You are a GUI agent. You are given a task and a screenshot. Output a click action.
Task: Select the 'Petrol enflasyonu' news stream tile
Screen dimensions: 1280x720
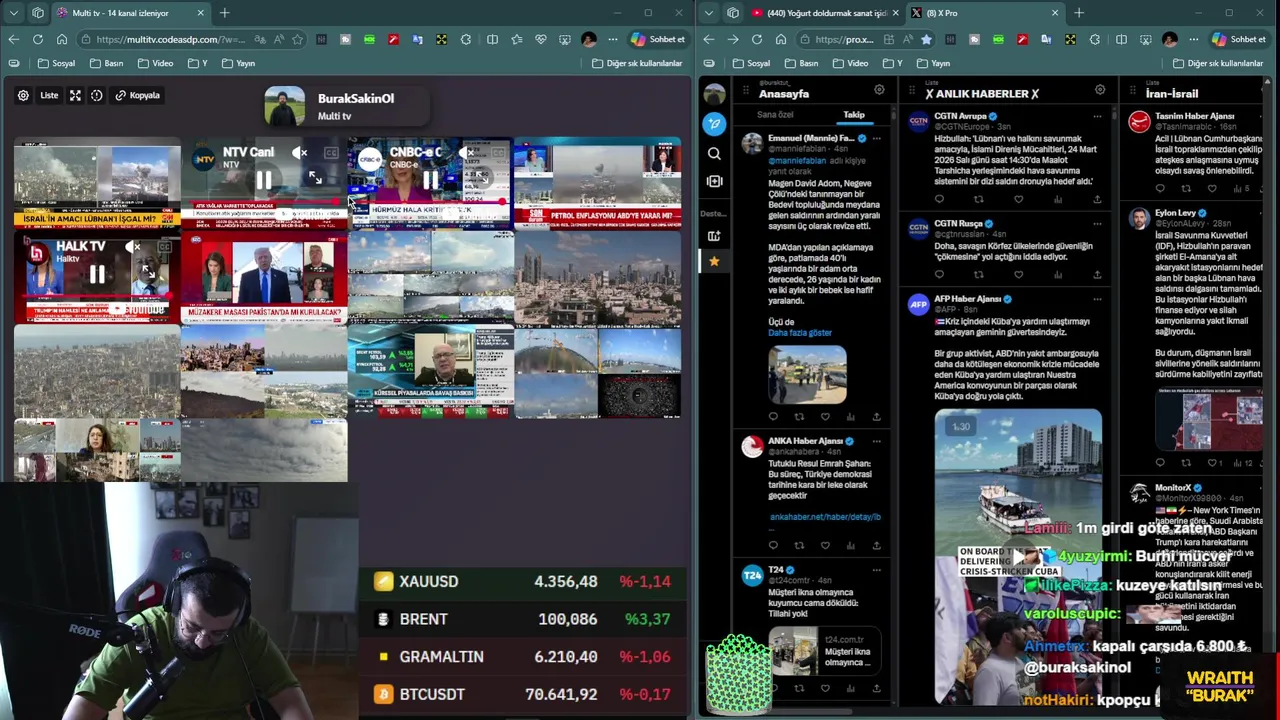[x=597, y=185]
